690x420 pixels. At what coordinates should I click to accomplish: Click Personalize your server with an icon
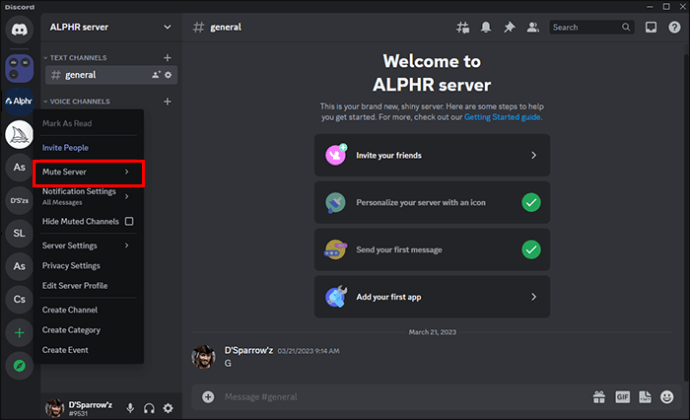pyautogui.click(x=432, y=203)
